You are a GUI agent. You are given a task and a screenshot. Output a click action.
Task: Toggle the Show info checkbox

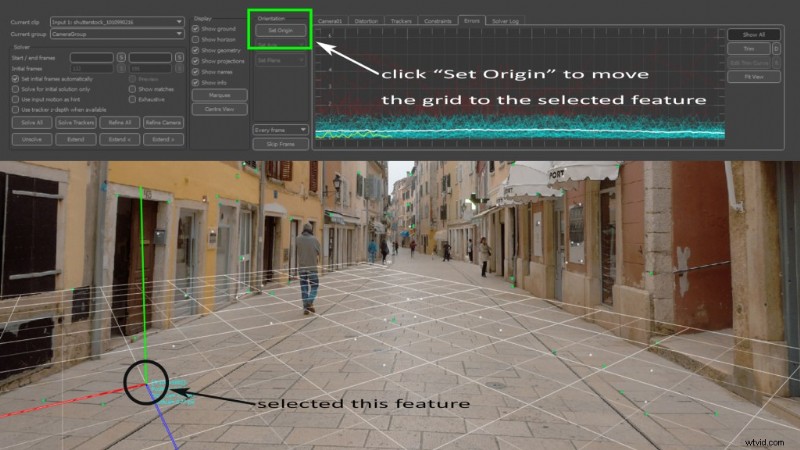pyautogui.click(x=195, y=82)
